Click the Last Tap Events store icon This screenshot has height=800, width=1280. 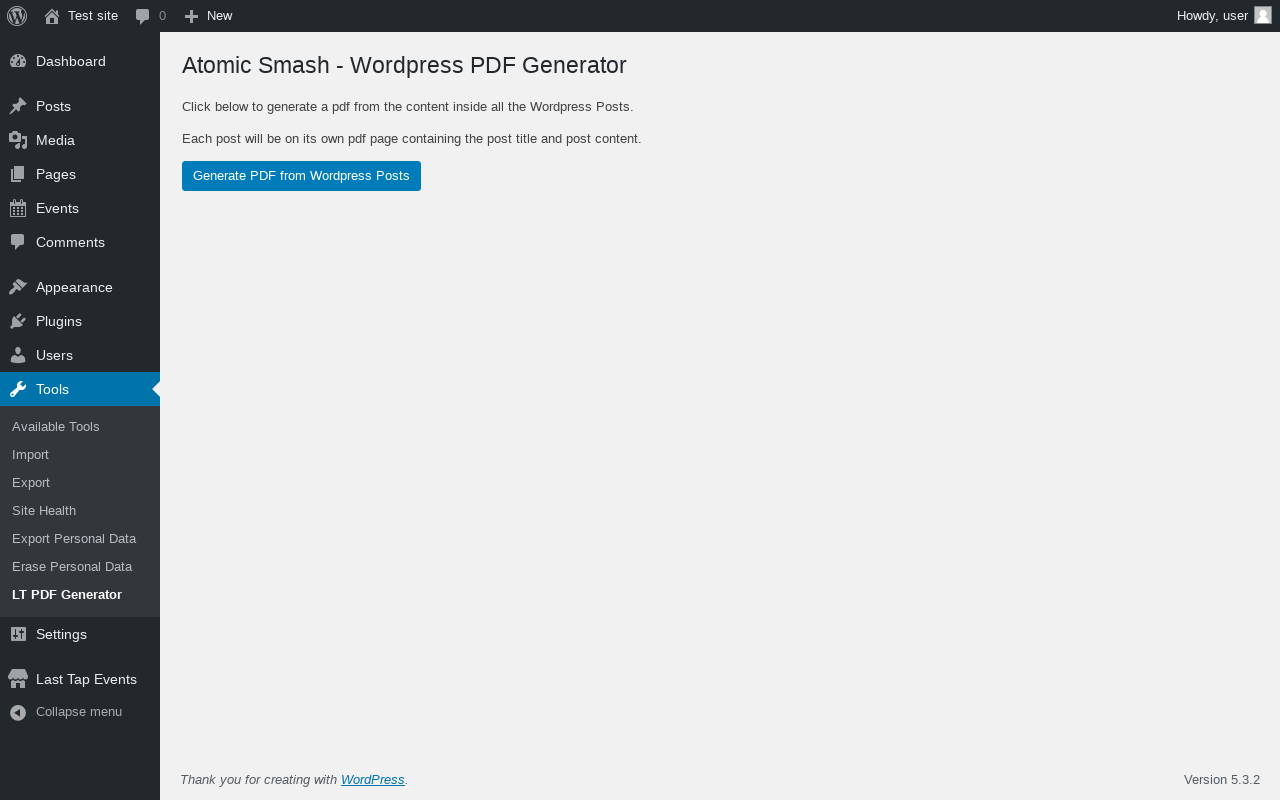pos(18,679)
